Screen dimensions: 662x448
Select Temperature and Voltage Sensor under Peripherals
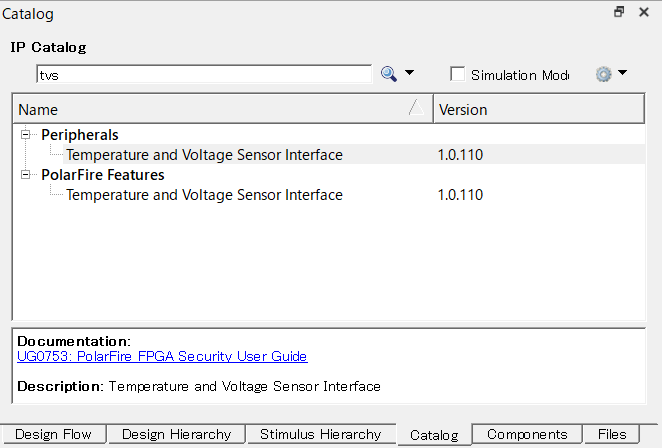(x=204, y=155)
